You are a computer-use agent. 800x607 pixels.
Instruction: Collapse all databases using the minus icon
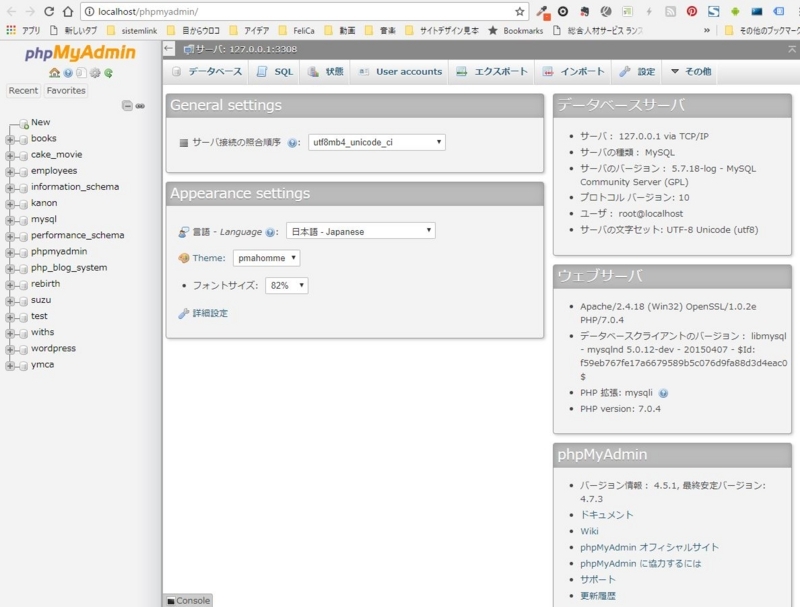click(128, 106)
